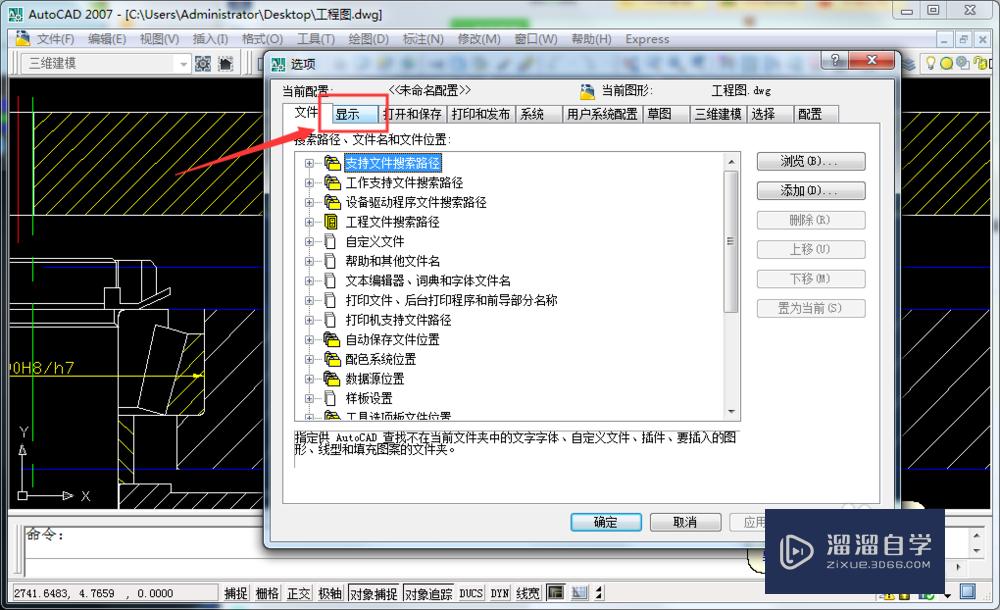Toggle 捕捉 snap mode in status bar
The width and height of the screenshot is (1000, 610).
tap(235, 593)
